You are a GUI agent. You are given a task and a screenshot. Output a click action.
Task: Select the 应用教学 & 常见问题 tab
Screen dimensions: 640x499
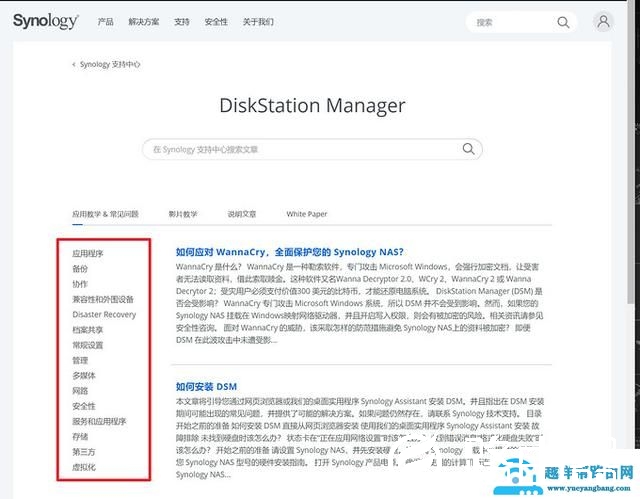pos(105,214)
